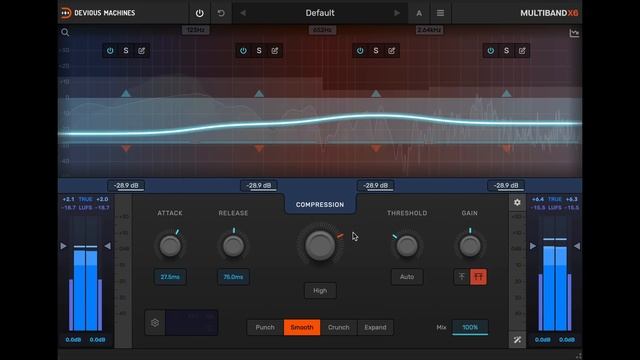Screen dimensions: 640x360
Task: Click fourth band lower orange triangle marker
Action: [x=506, y=149]
